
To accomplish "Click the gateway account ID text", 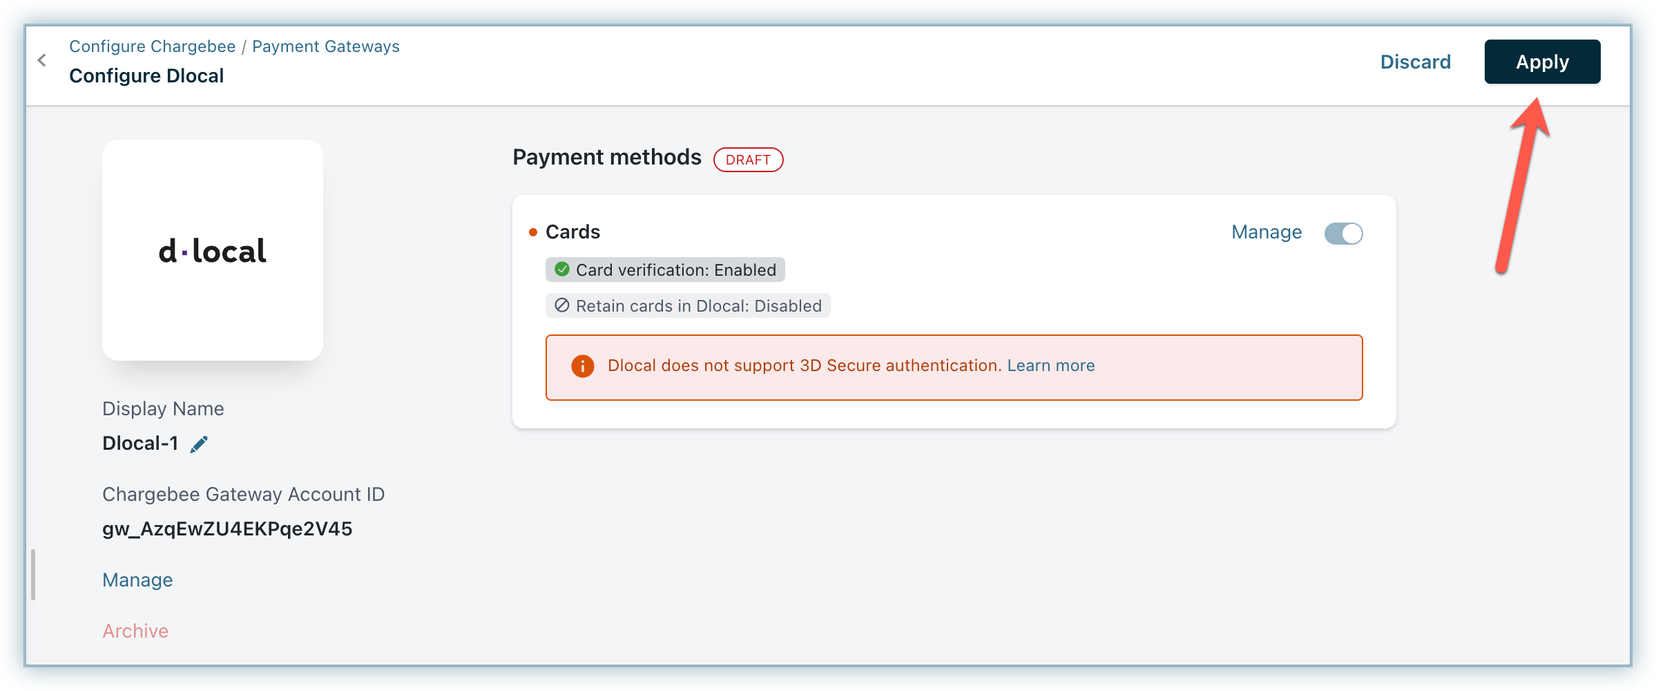I will pyautogui.click(x=227, y=529).
